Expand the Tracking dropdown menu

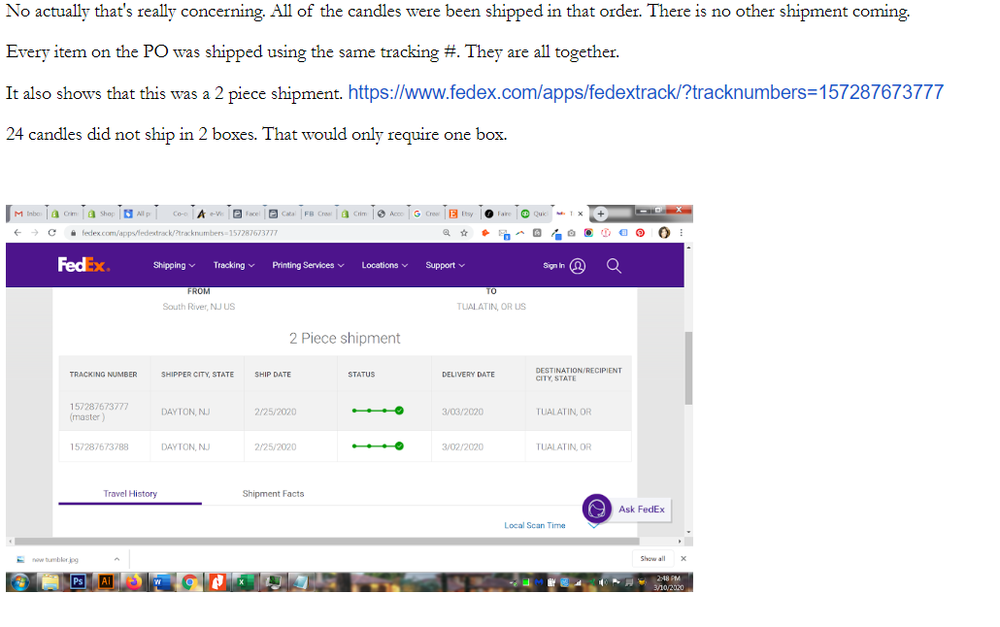coord(233,266)
